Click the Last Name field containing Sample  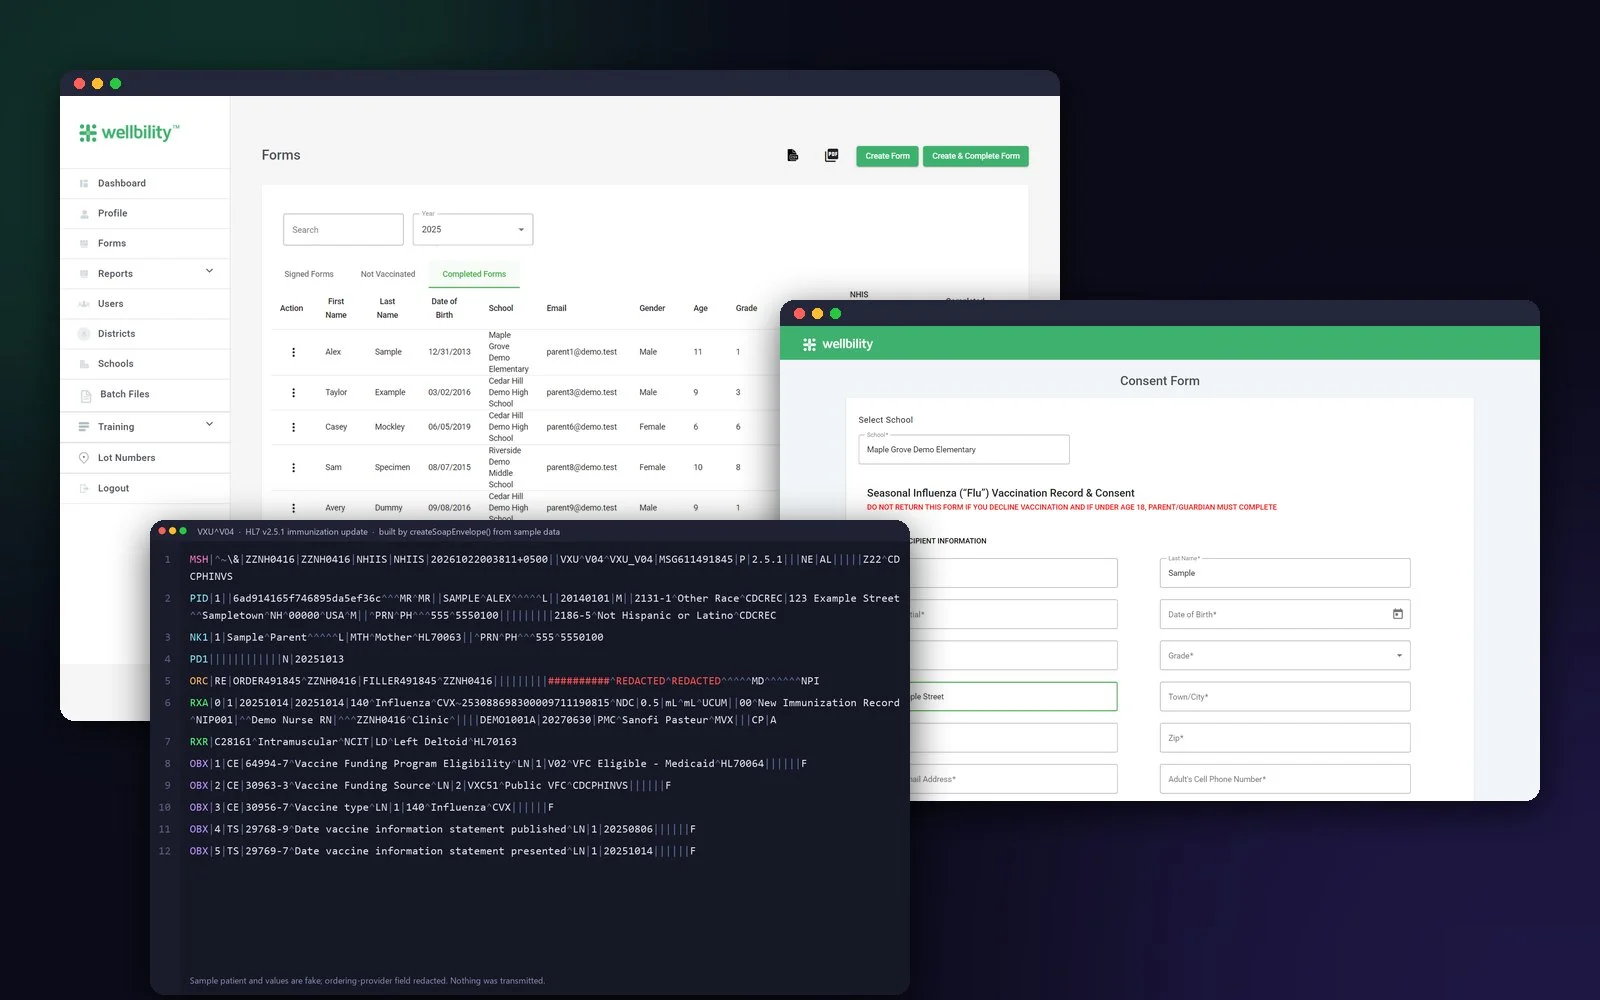1285,573
